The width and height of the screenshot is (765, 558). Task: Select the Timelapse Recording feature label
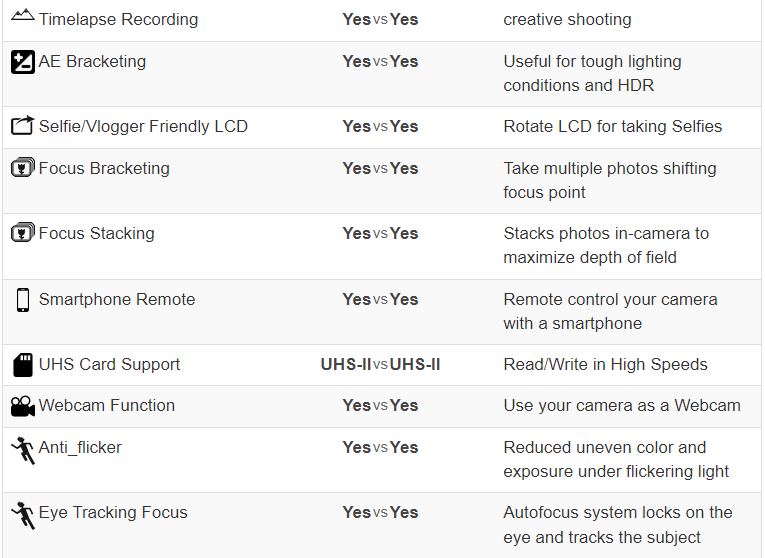(x=119, y=20)
